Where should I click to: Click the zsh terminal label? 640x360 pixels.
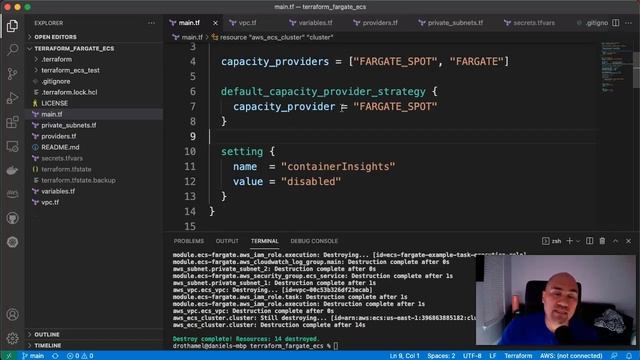coord(551,241)
